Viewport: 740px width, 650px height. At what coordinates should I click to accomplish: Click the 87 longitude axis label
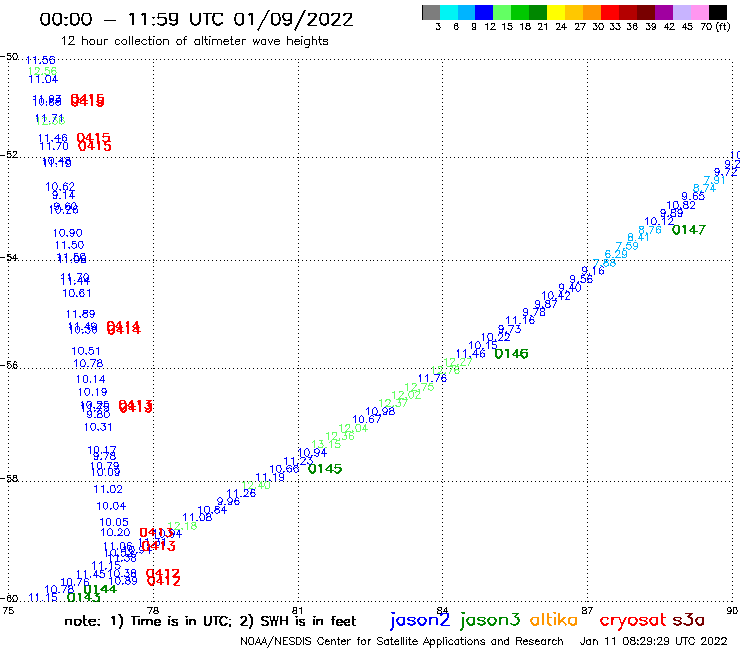(x=587, y=611)
